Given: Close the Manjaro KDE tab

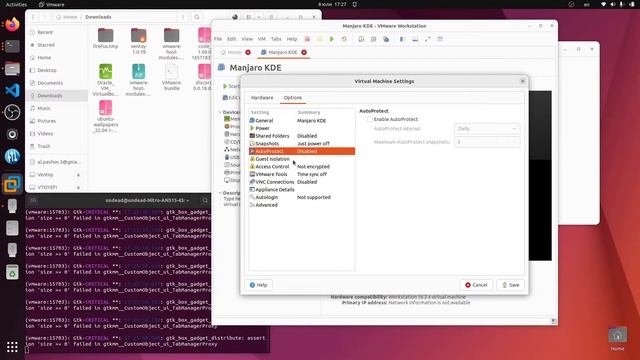Looking at the screenshot, I should tap(304, 52).
